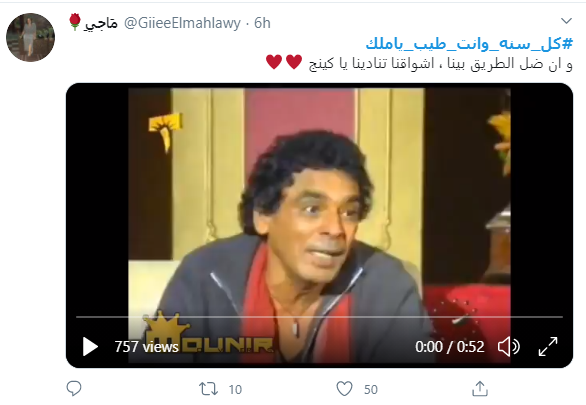Click the 757 views label

point(146,347)
